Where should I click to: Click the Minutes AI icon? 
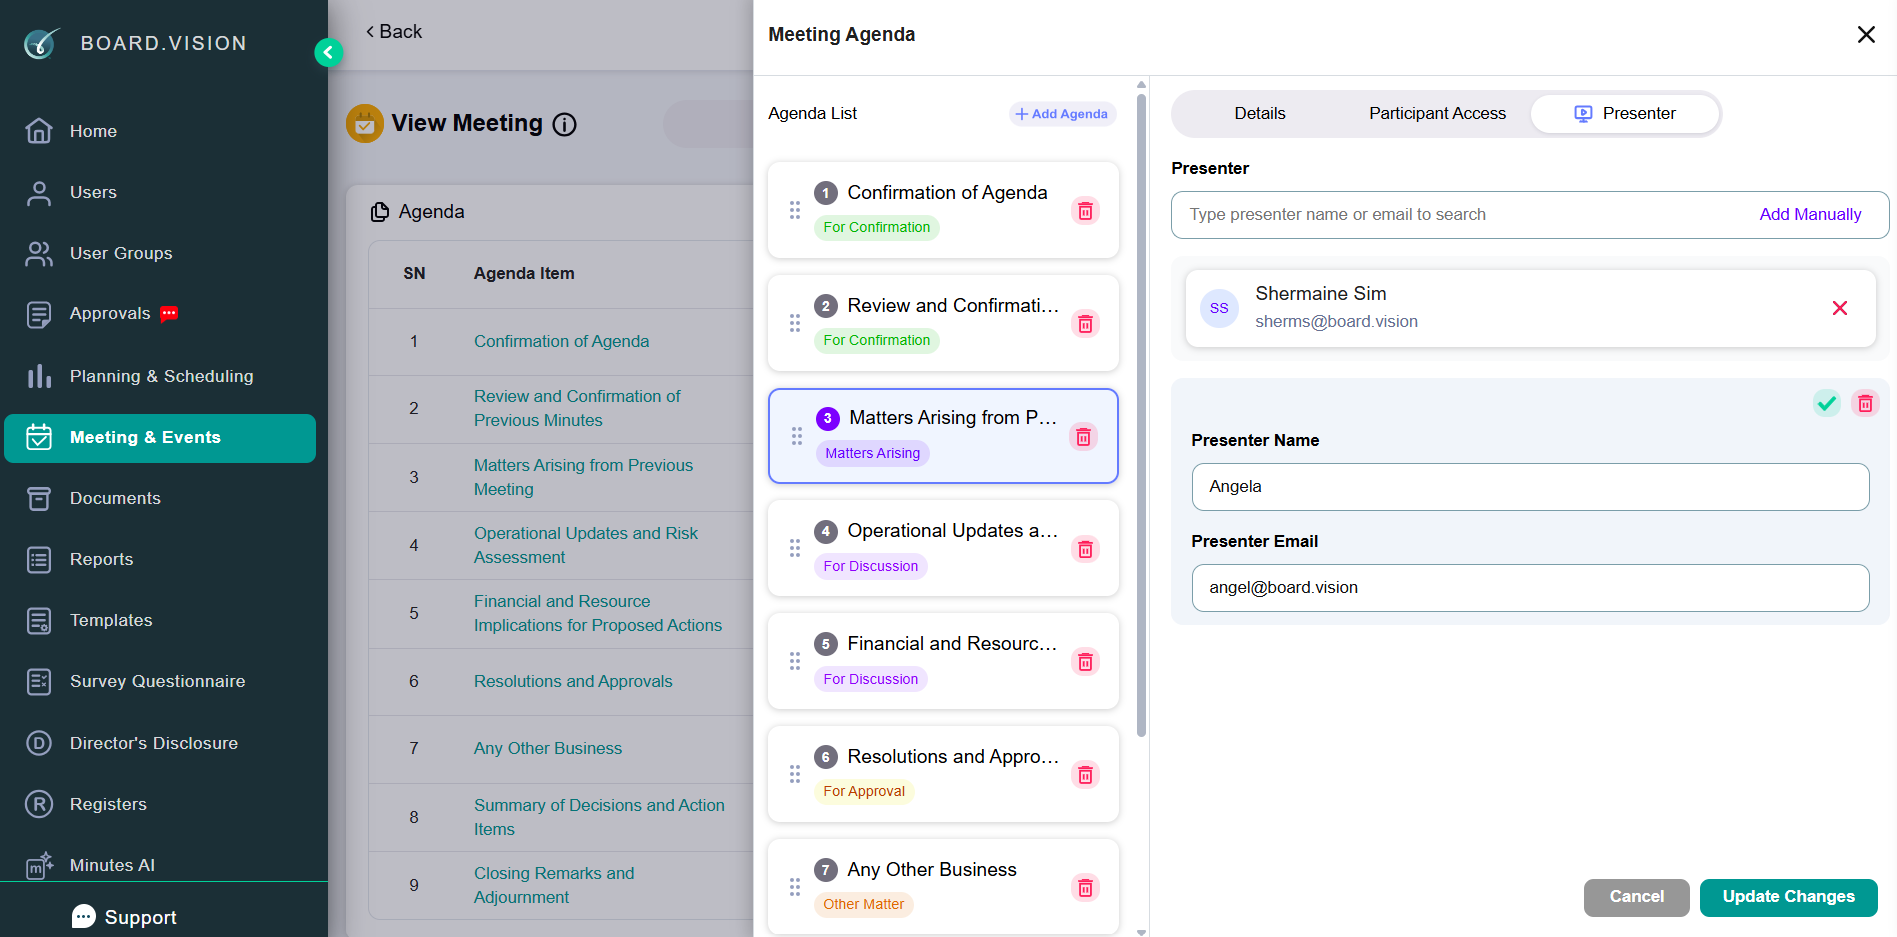(x=39, y=865)
